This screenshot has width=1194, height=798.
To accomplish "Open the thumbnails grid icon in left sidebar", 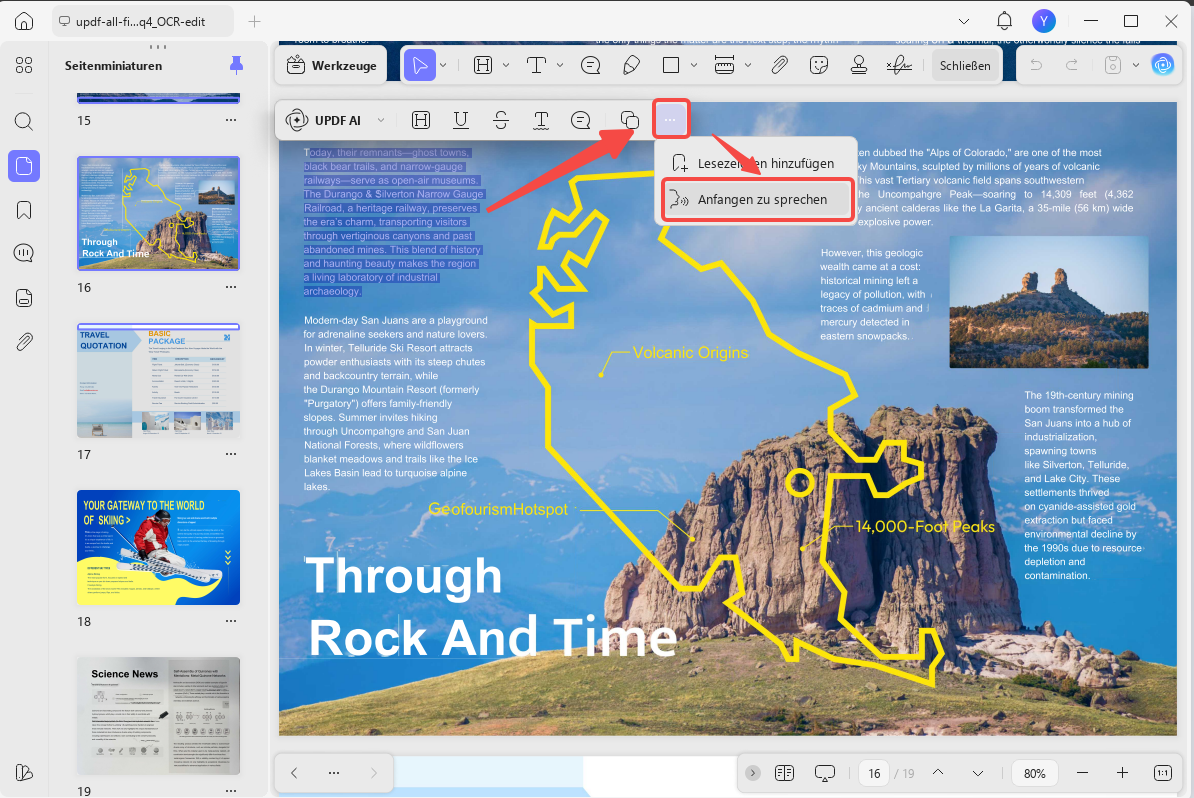I will [24, 65].
